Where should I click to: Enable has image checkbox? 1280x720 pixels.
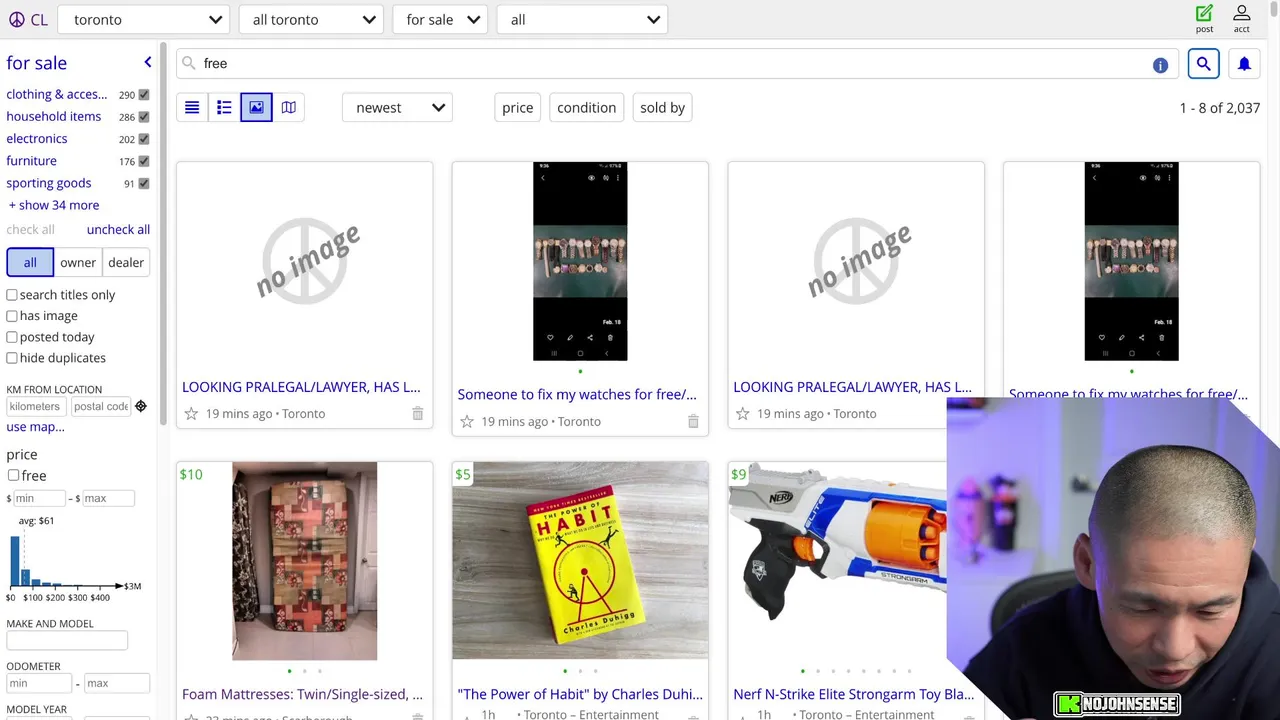click(x=12, y=316)
